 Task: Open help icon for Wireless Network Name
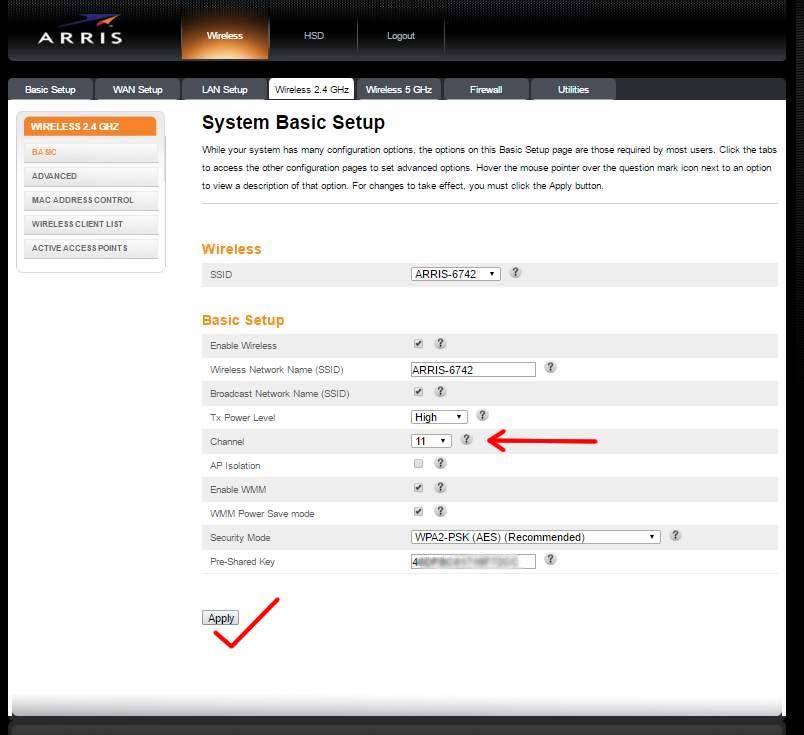click(x=550, y=367)
